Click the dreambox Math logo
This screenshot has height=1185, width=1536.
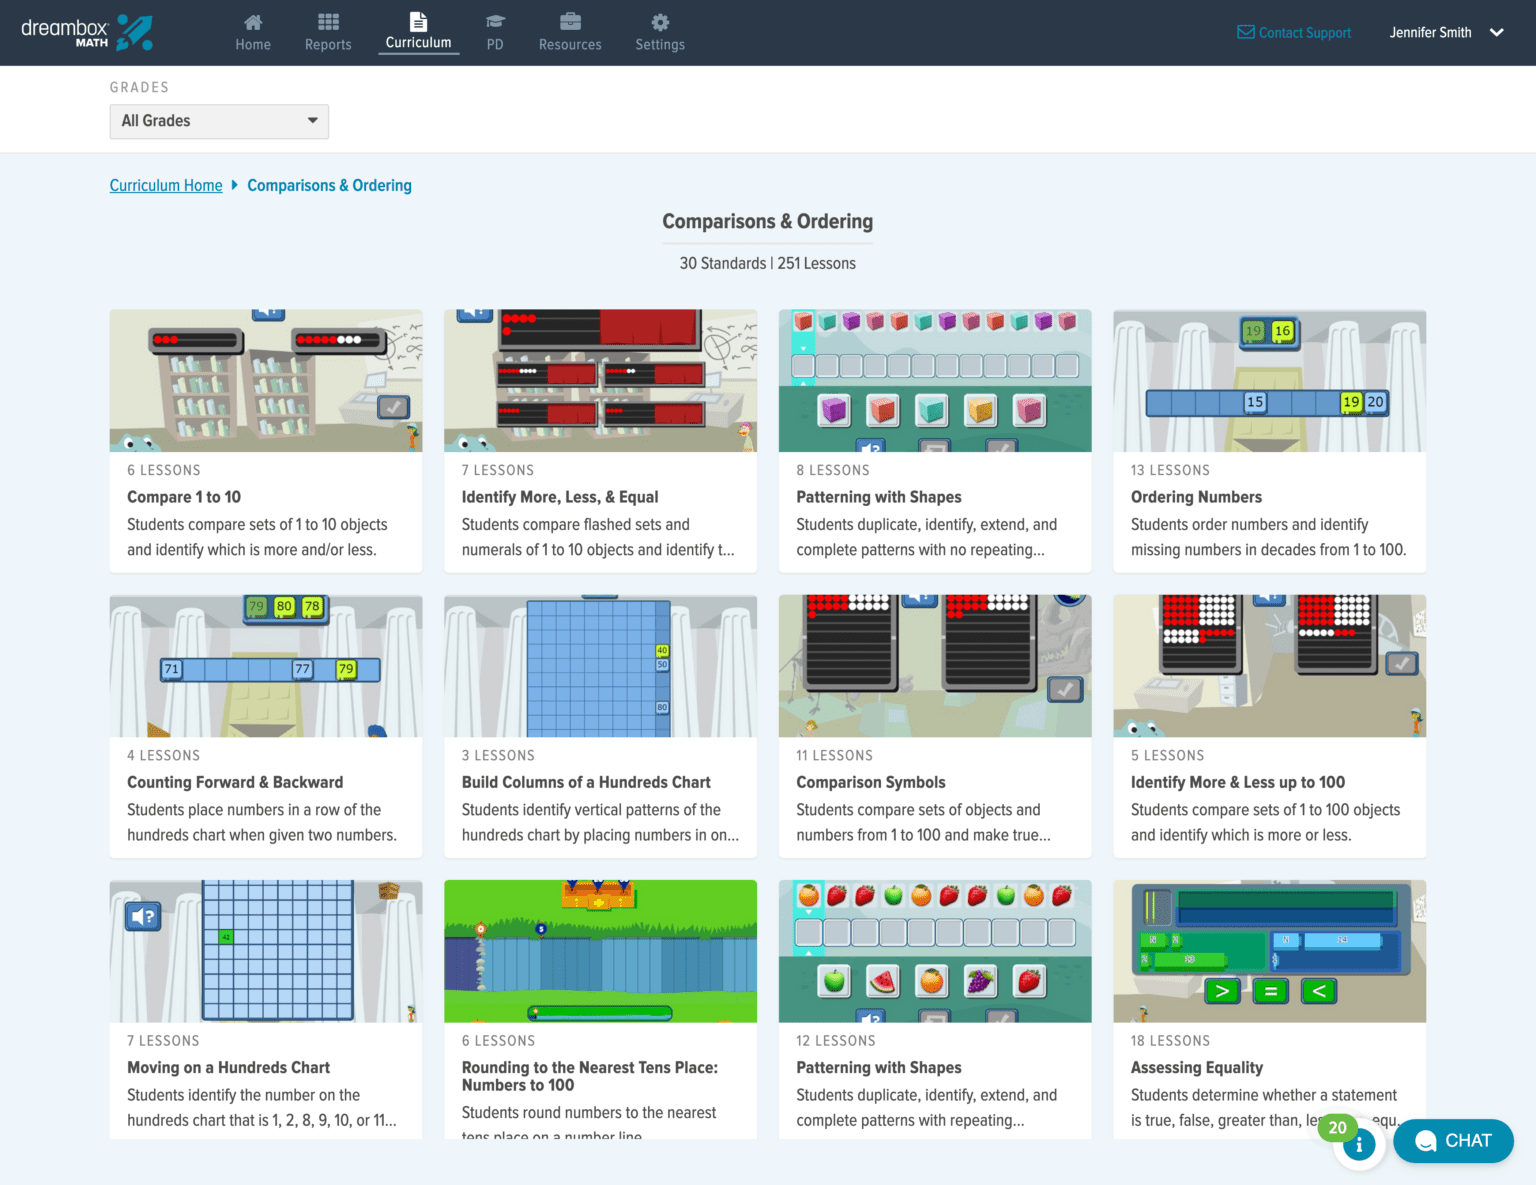pyautogui.click(x=88, y=31)
